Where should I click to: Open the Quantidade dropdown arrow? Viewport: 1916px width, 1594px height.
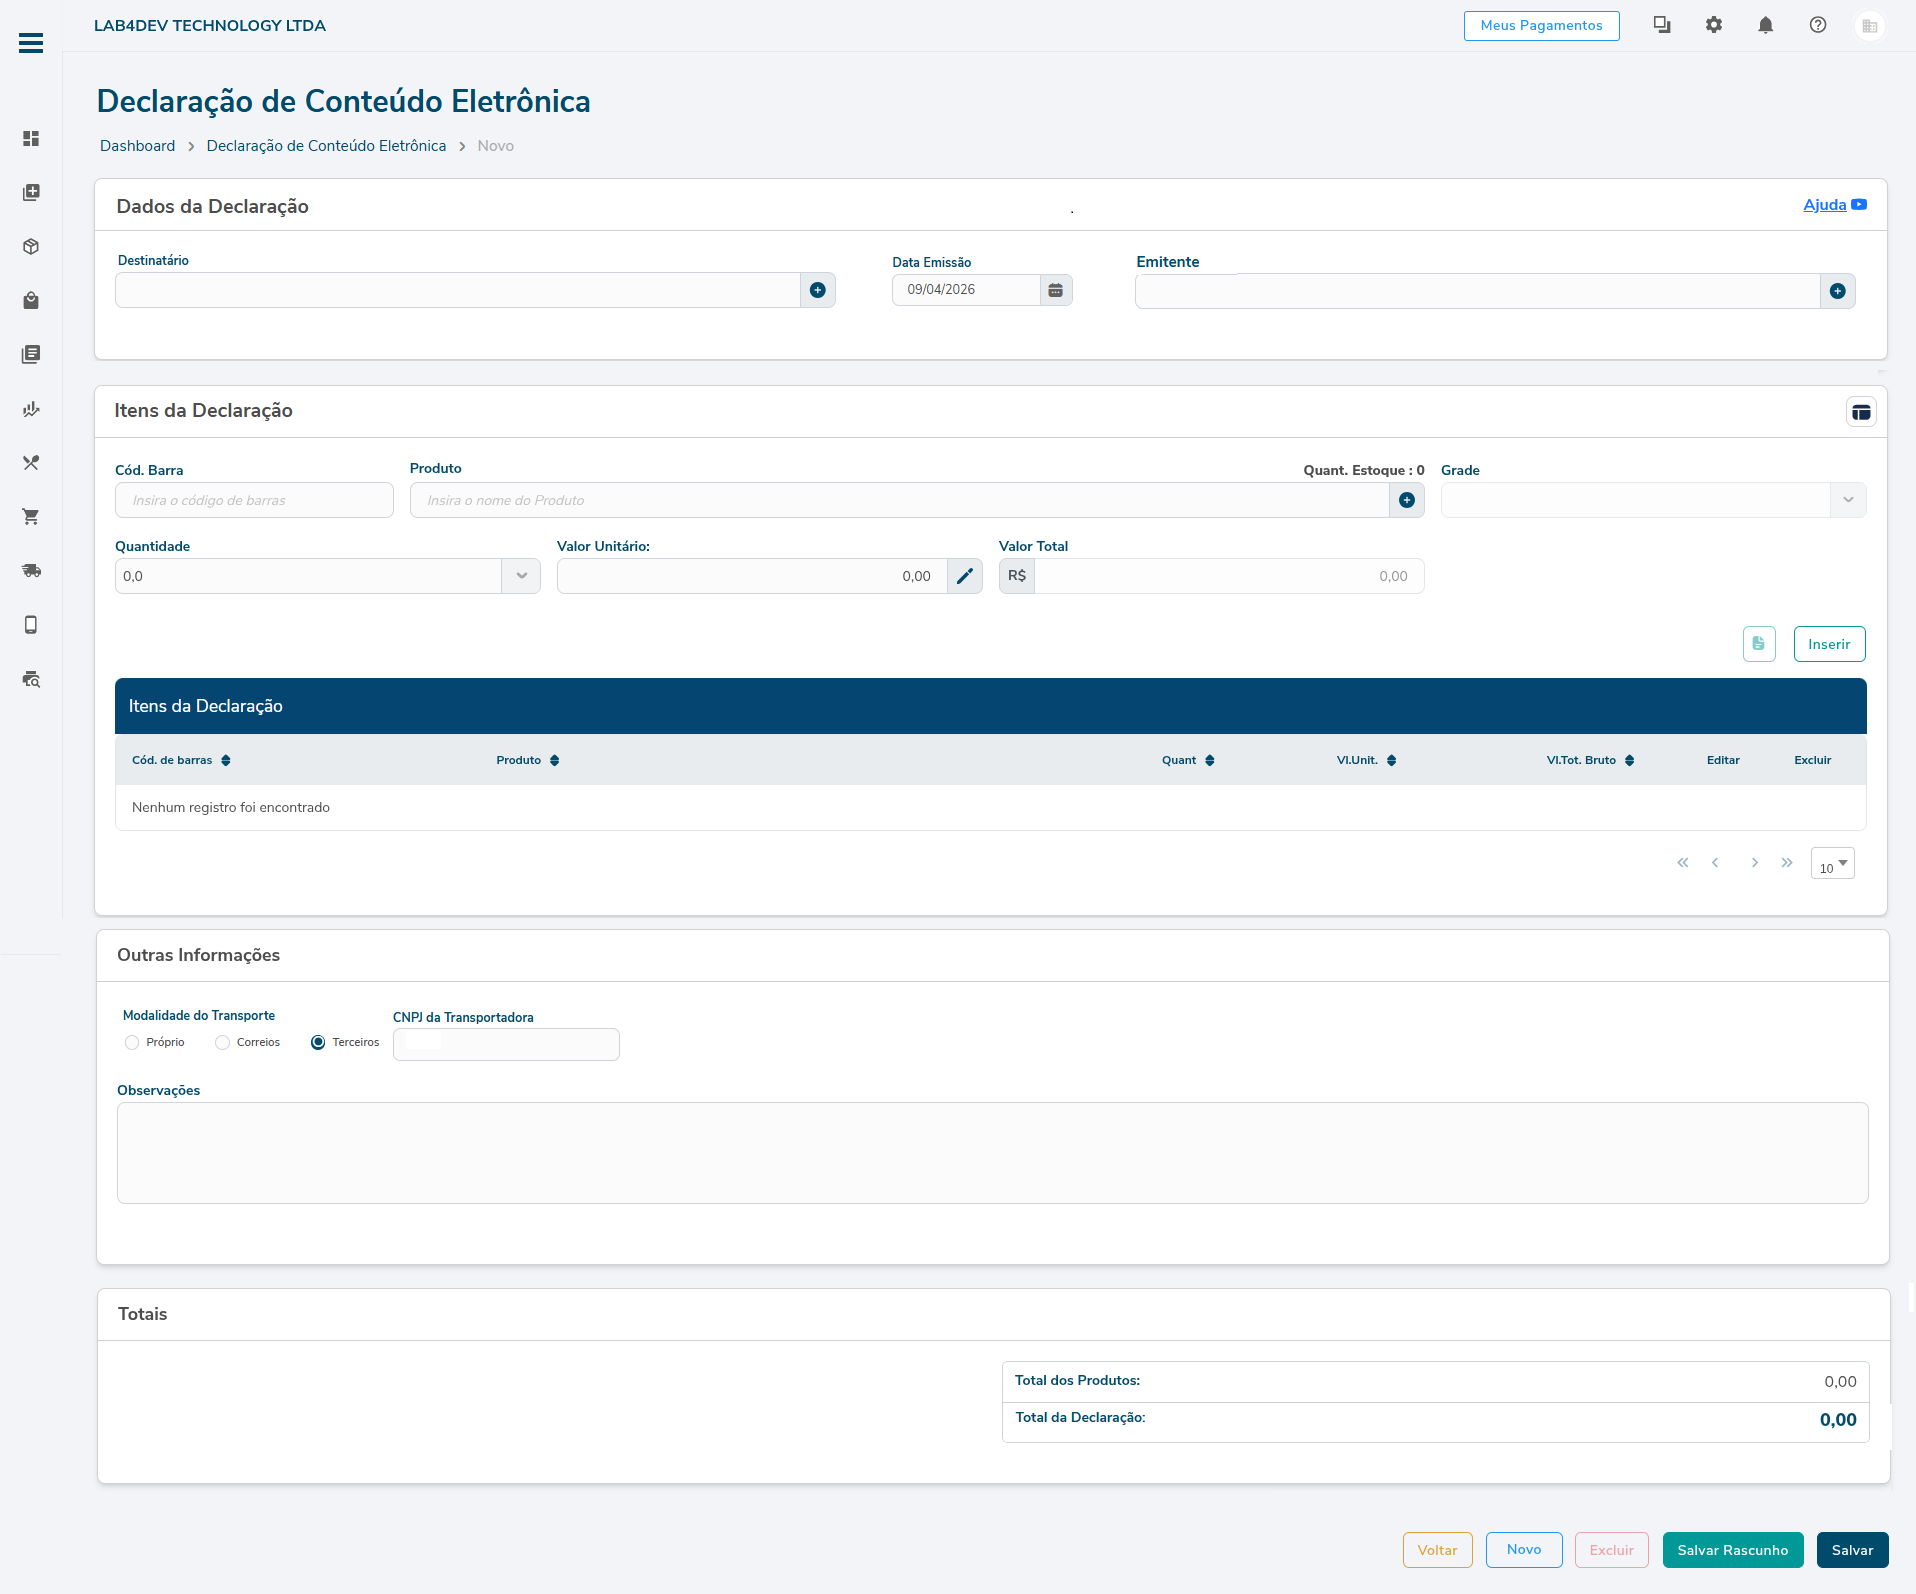click(521, 576)
